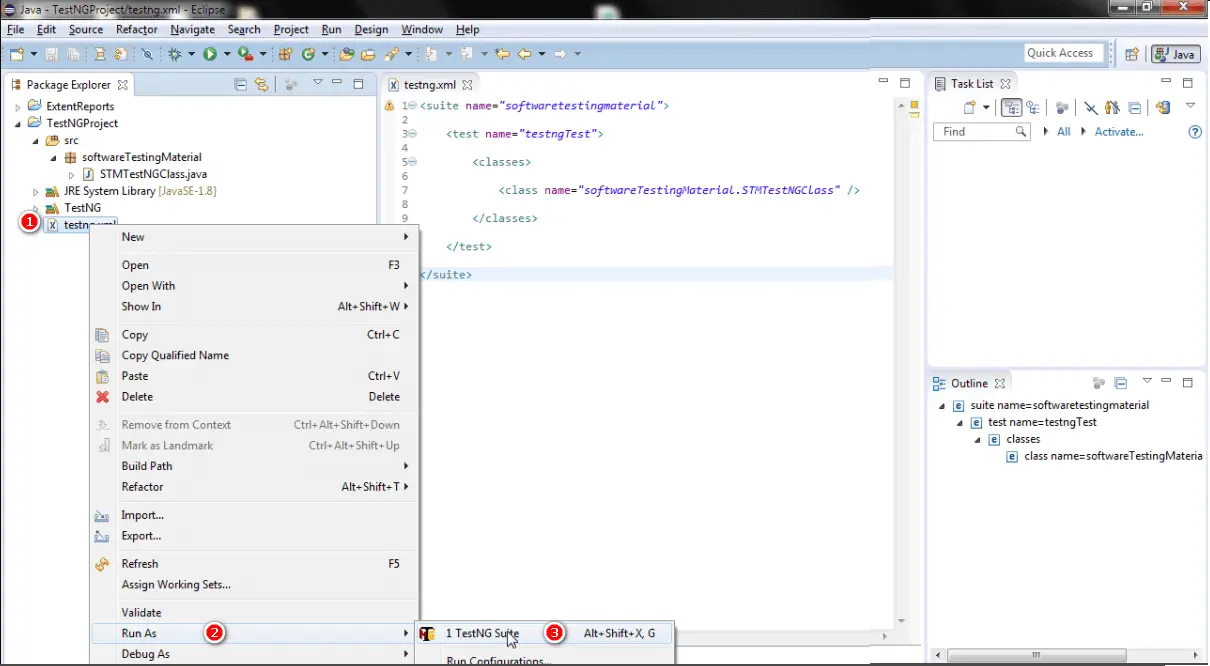
Task: Click the Open Type toolbar icon
Action: coord(346,54)
